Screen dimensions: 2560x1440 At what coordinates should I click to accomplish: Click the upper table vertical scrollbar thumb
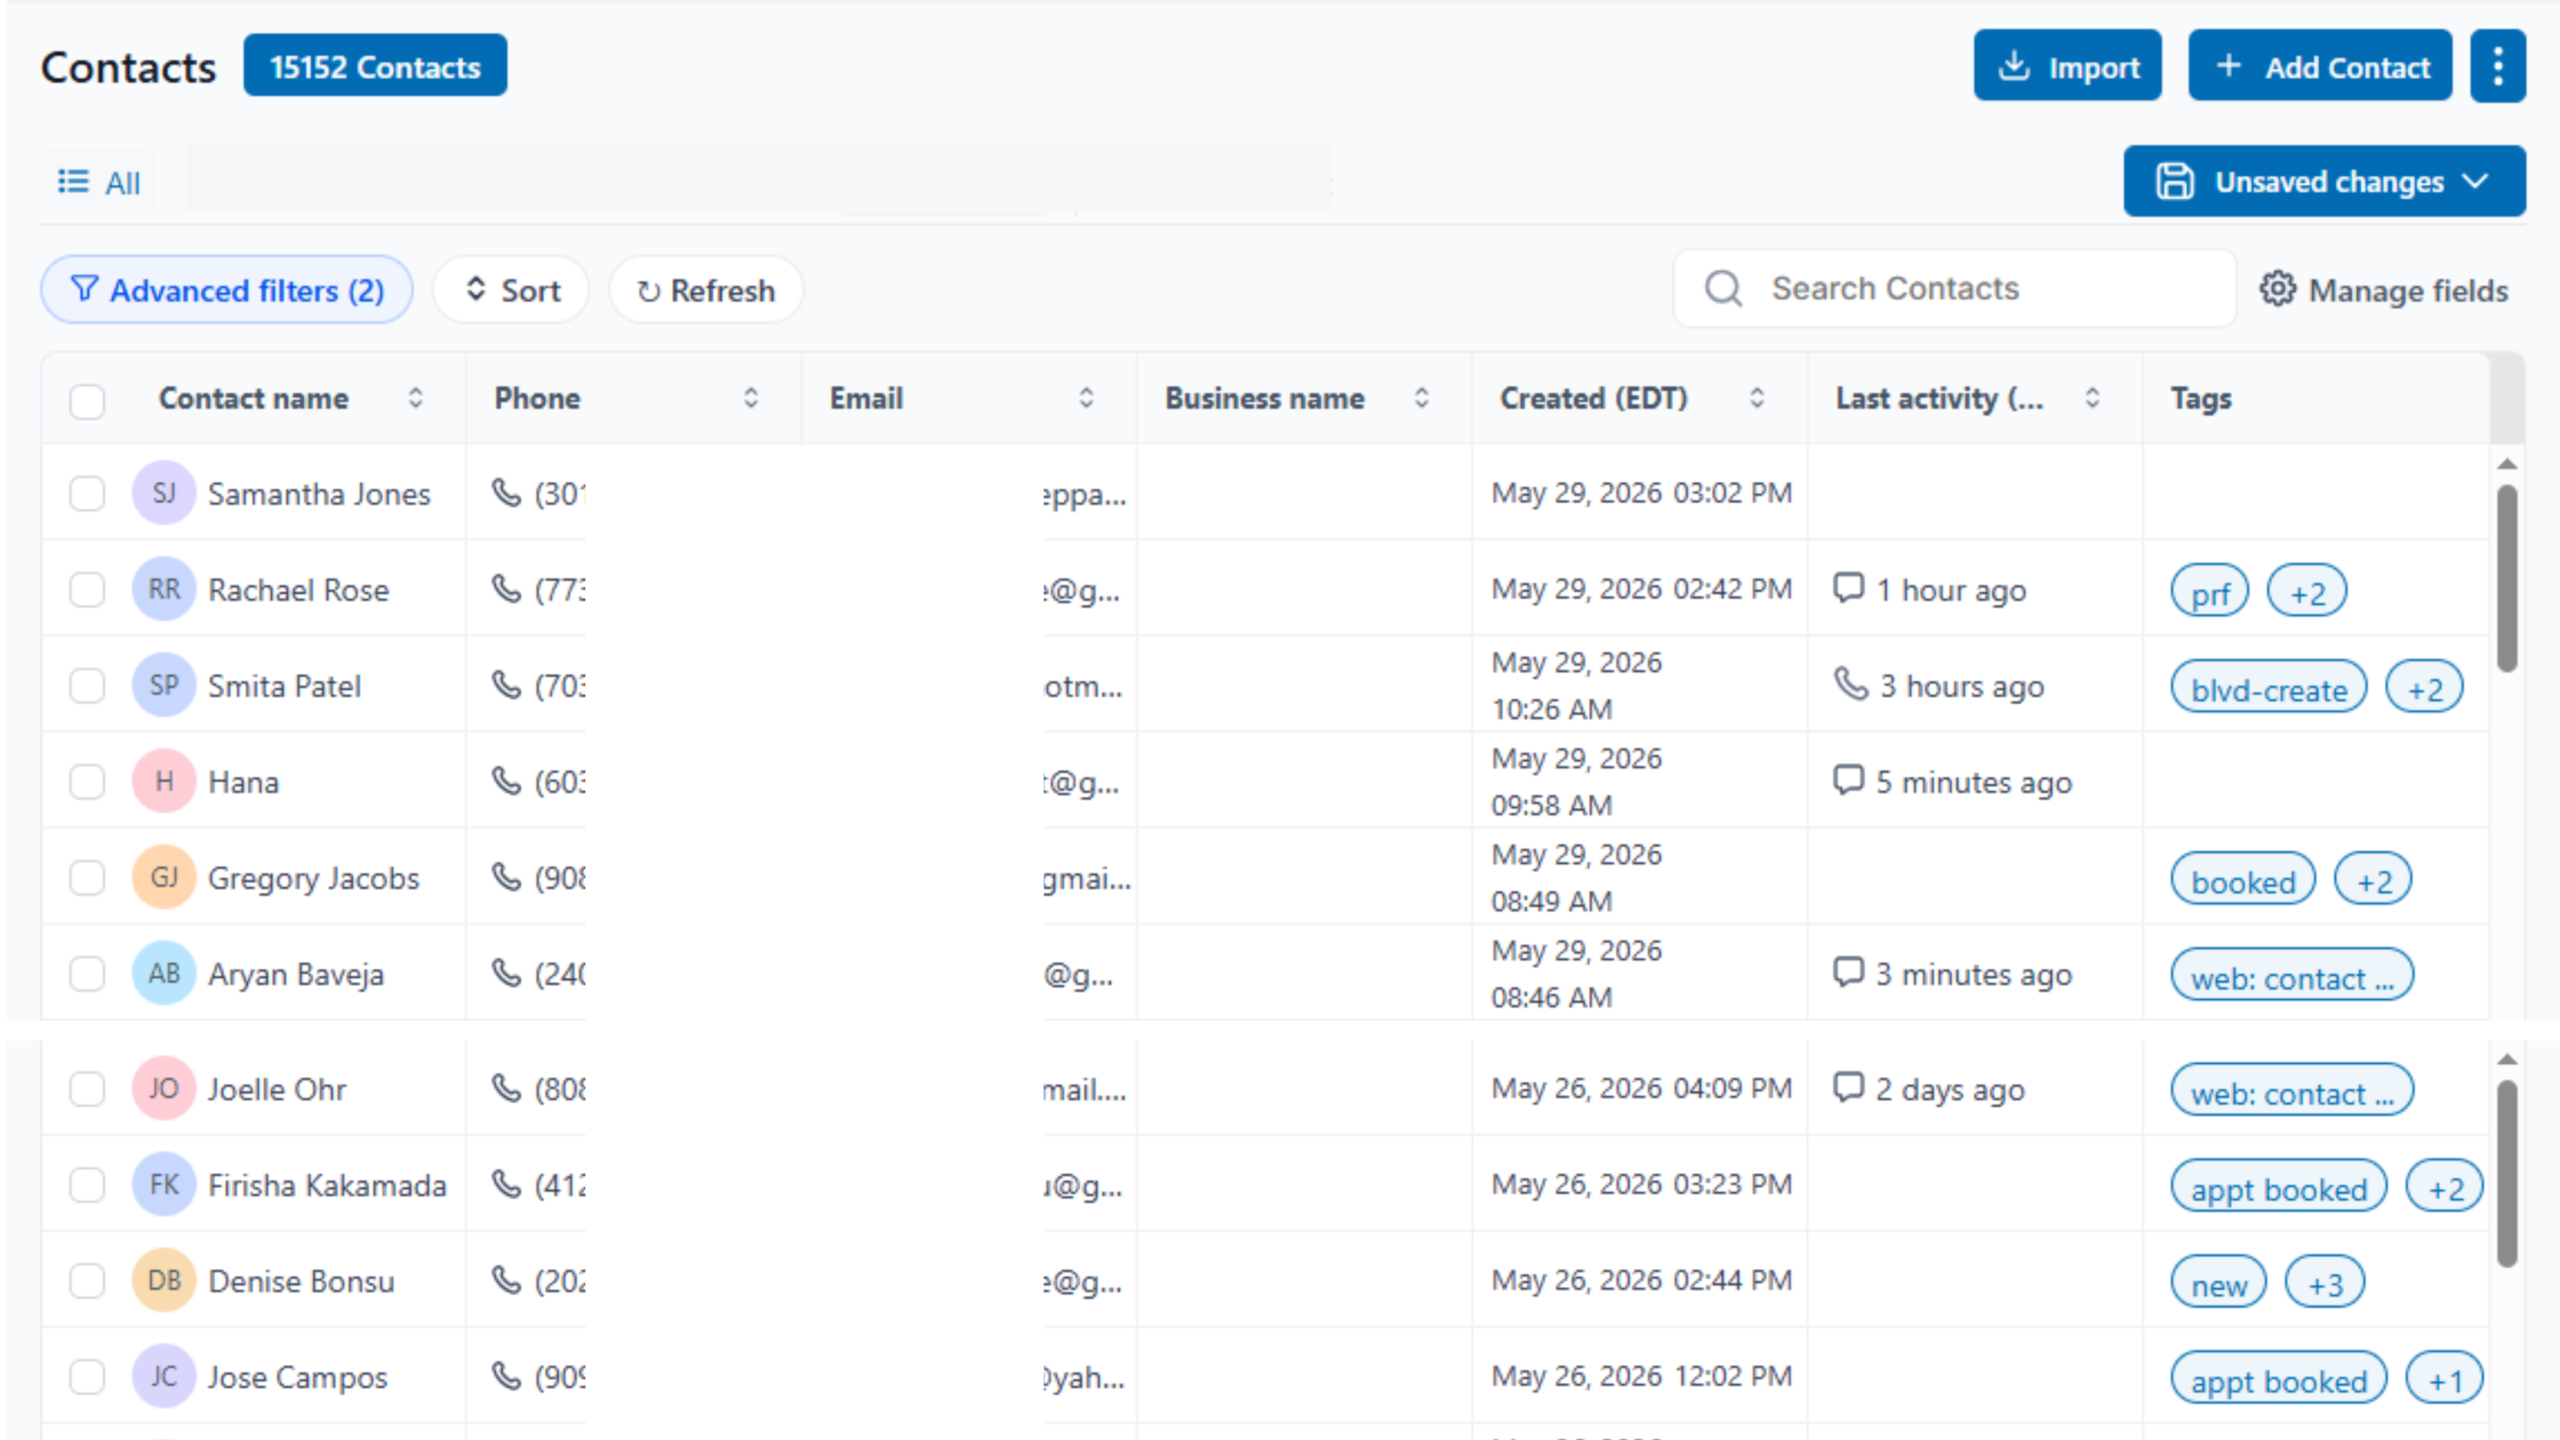[x=2507, y=578]
